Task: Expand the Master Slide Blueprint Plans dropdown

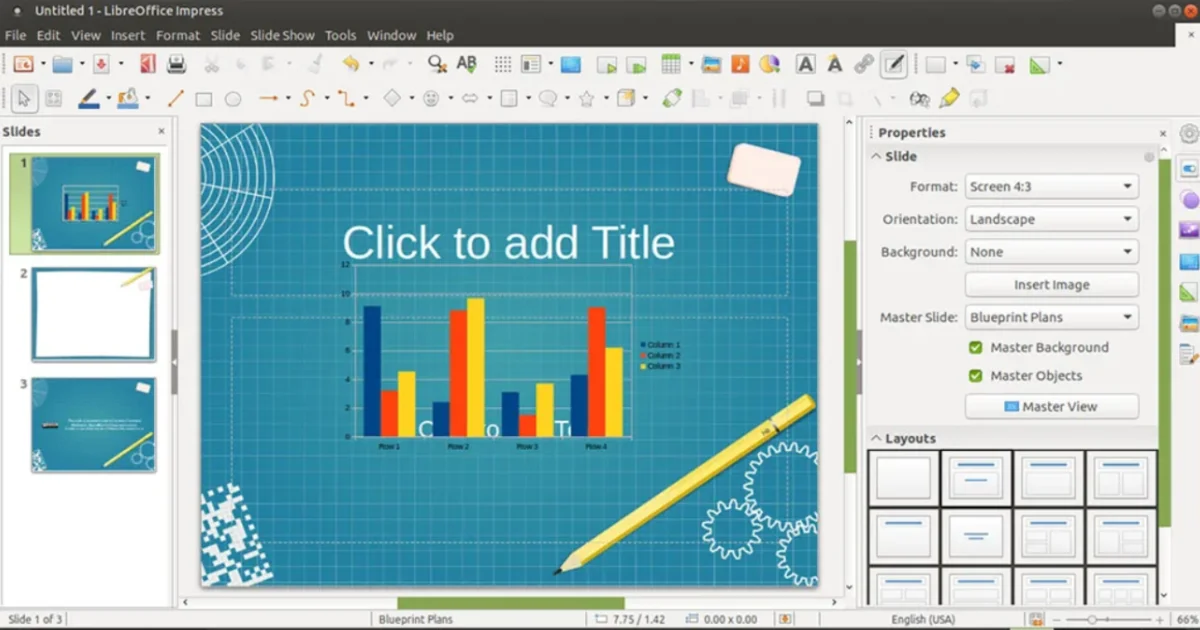Action: point(1051,318)
